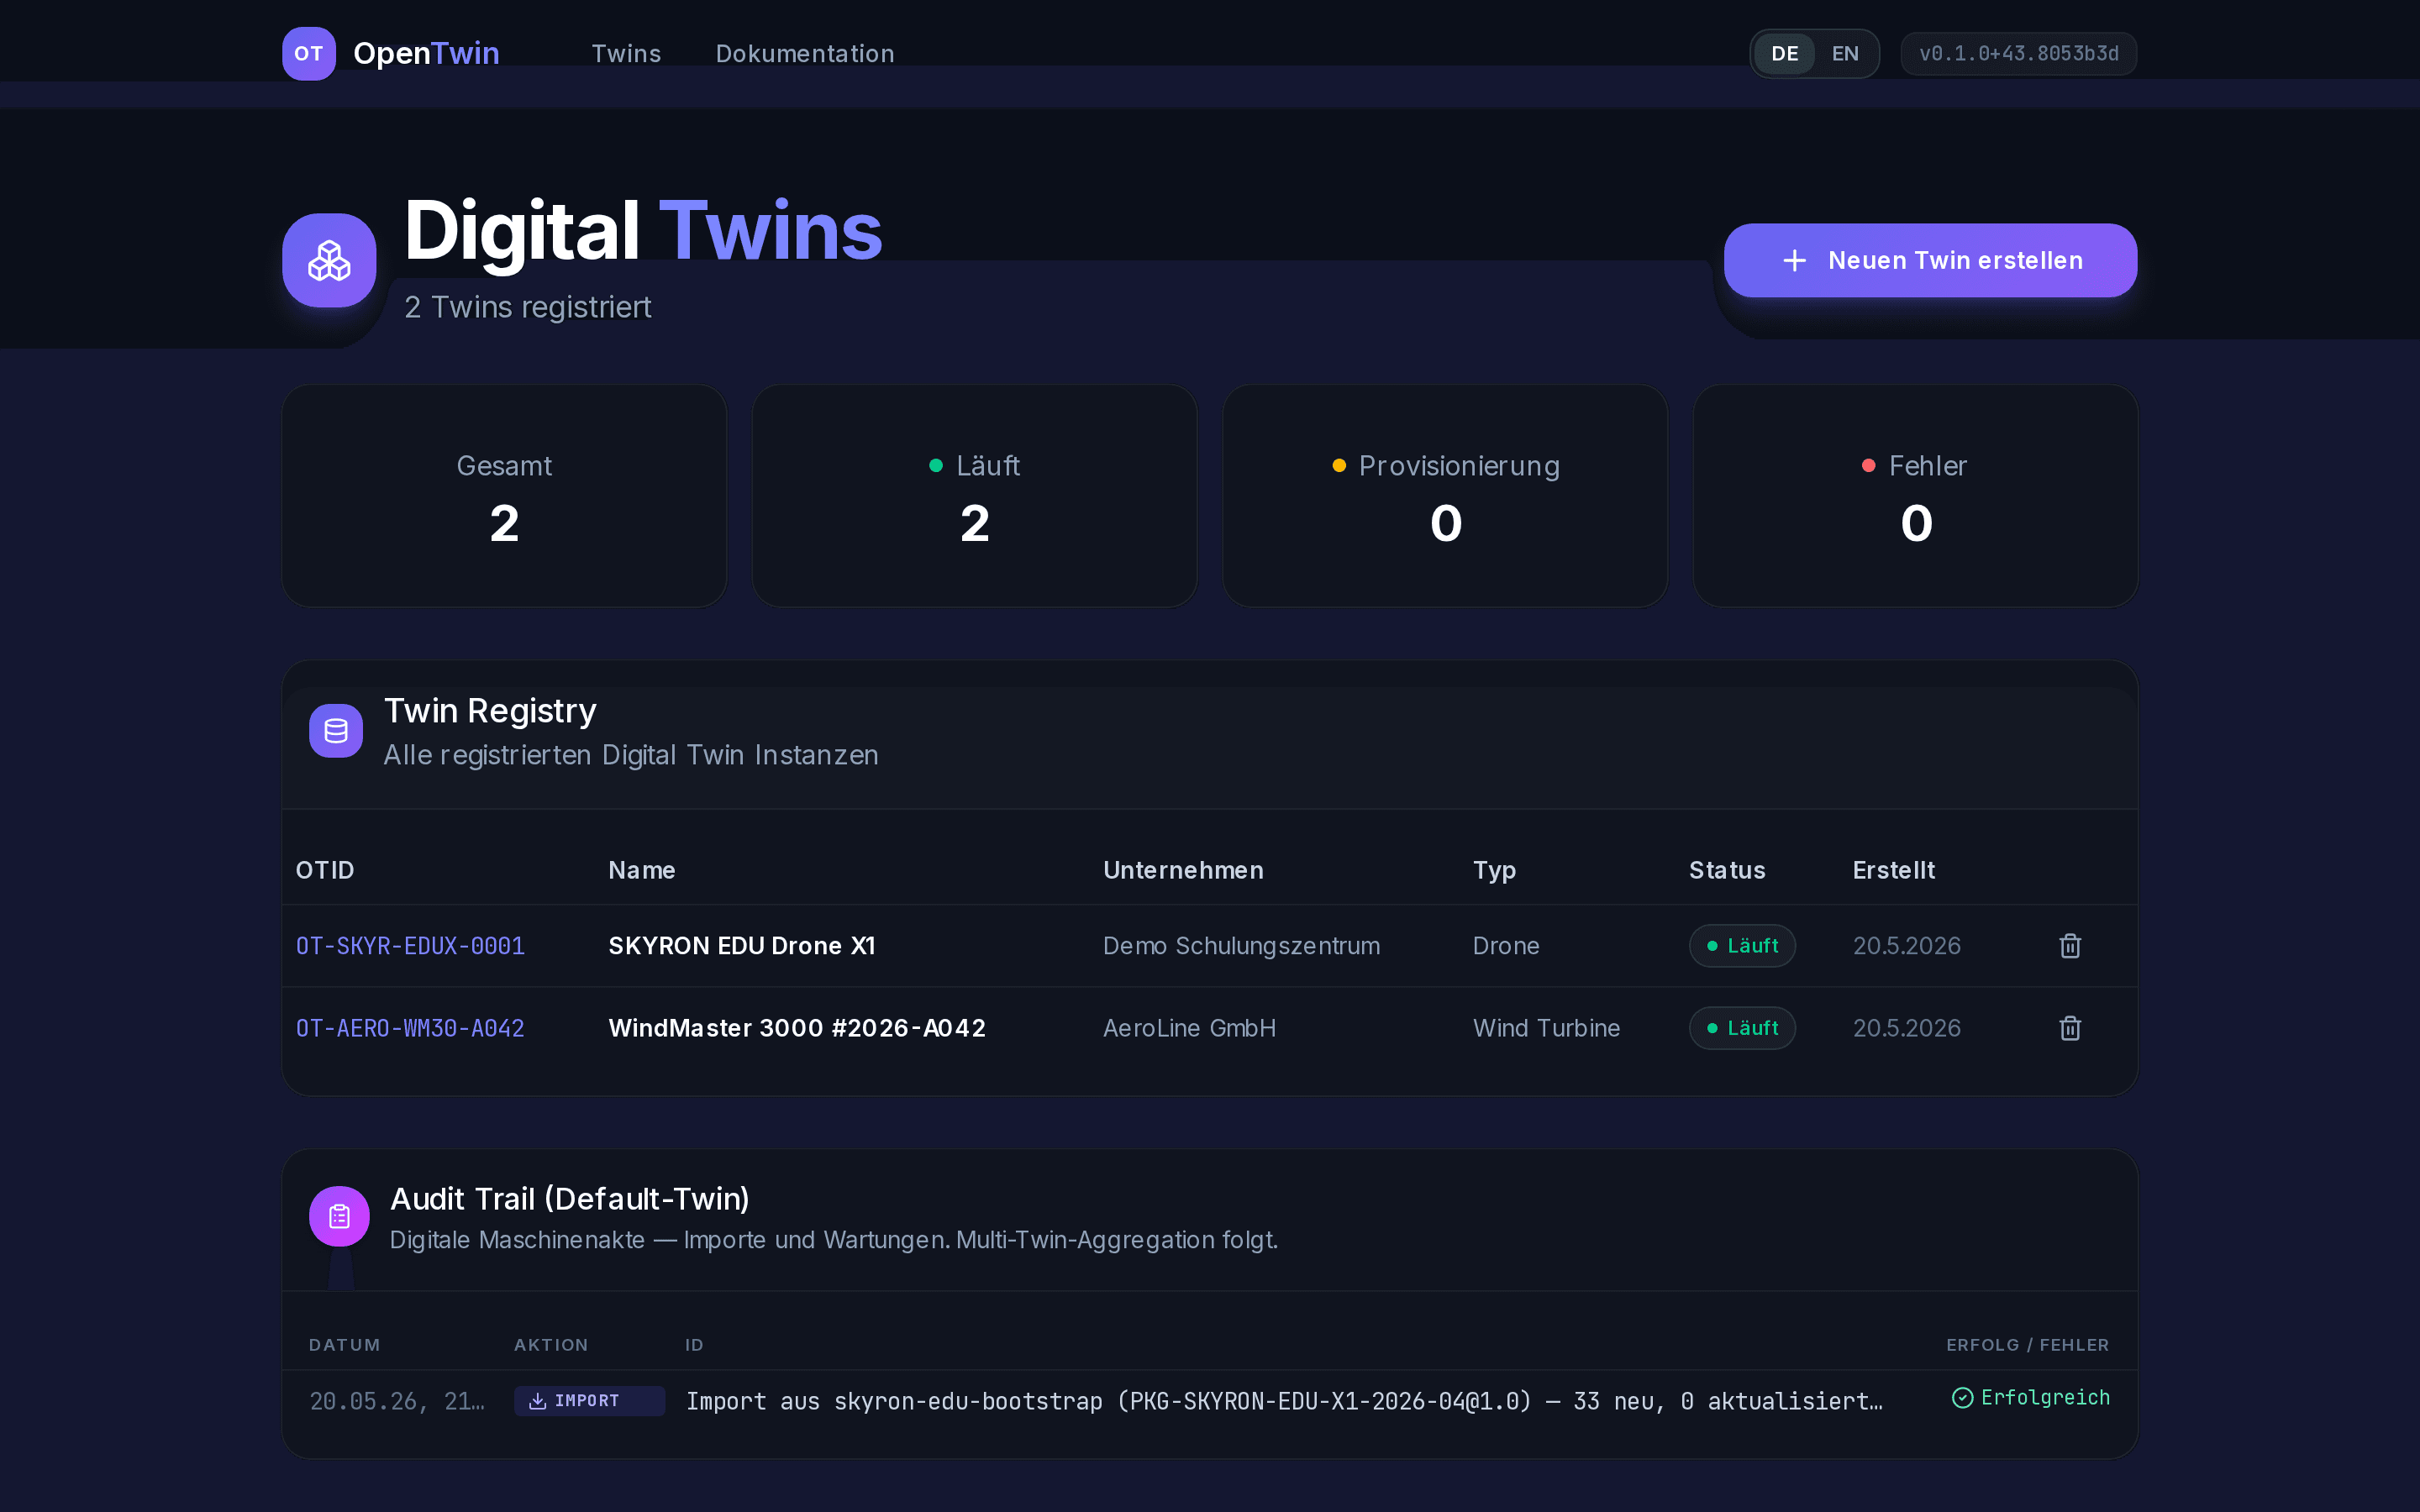The image size is (2420, 1512).
Task: Click the IMPORT action badge
Action: coord(589,1401)
